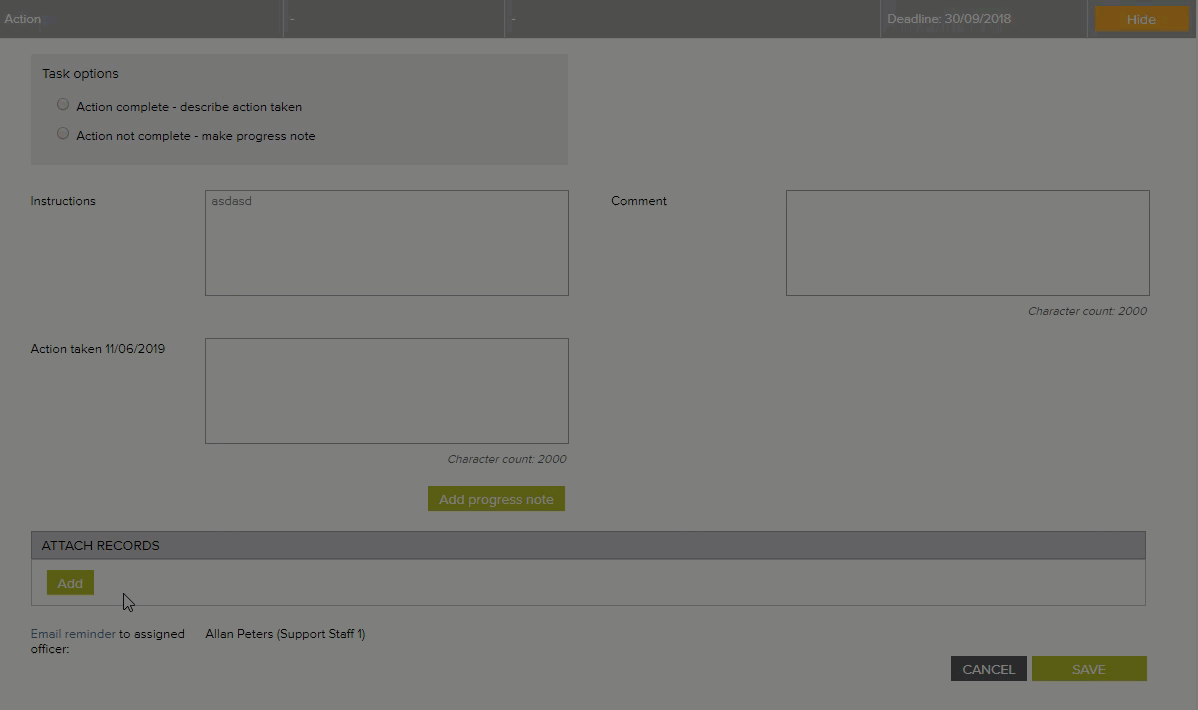Save the action task
Screen dimensions: 1198x710
(1088, 669)
